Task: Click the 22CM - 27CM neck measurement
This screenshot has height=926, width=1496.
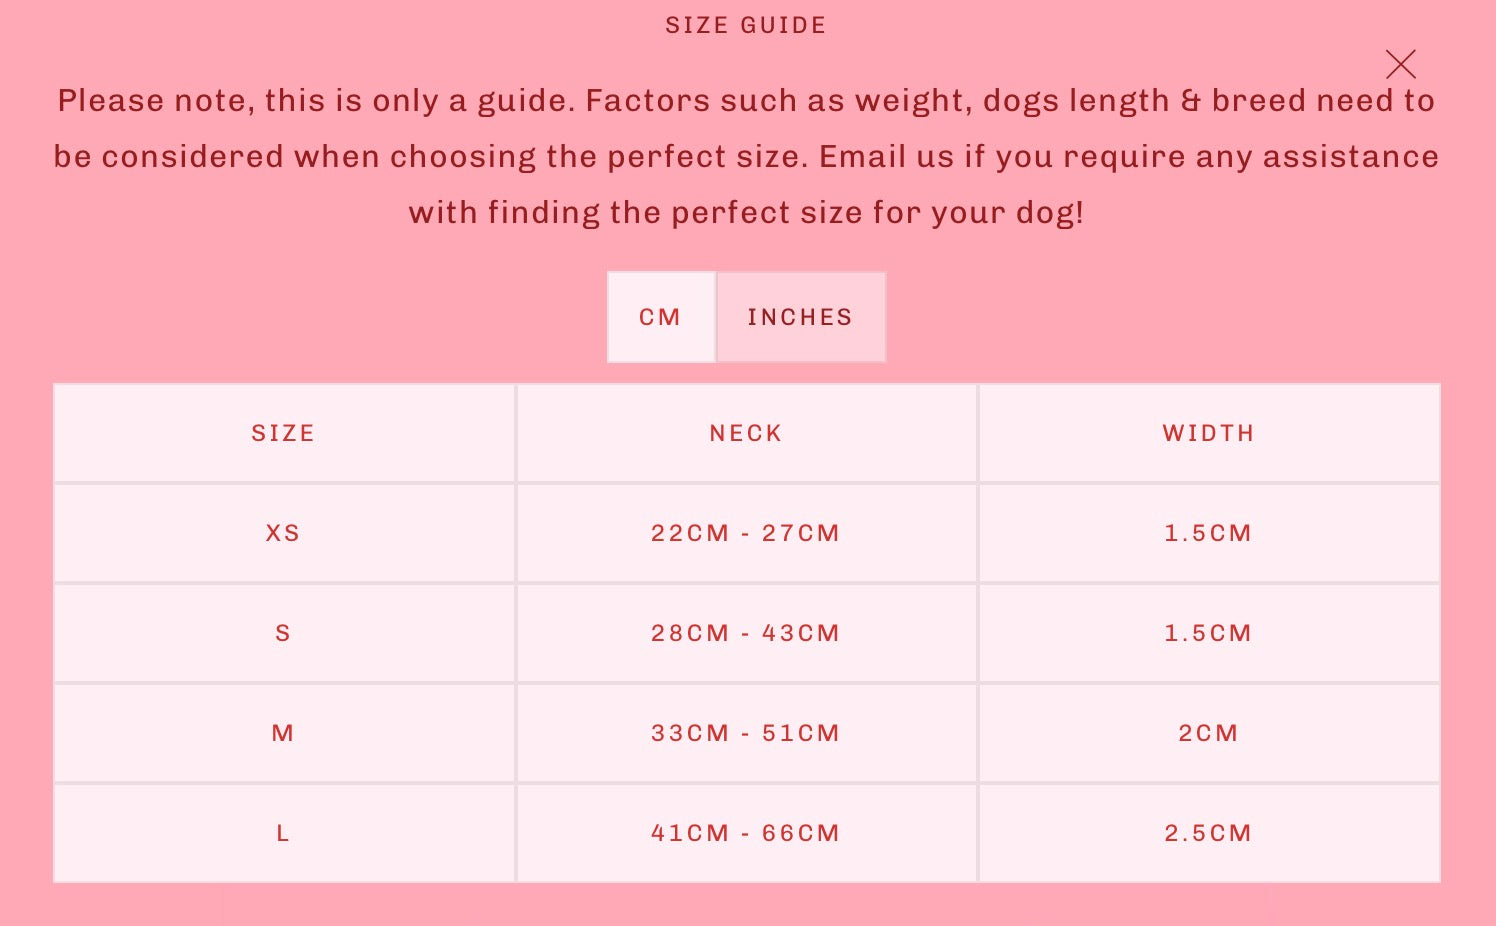Action: point(746,533)
